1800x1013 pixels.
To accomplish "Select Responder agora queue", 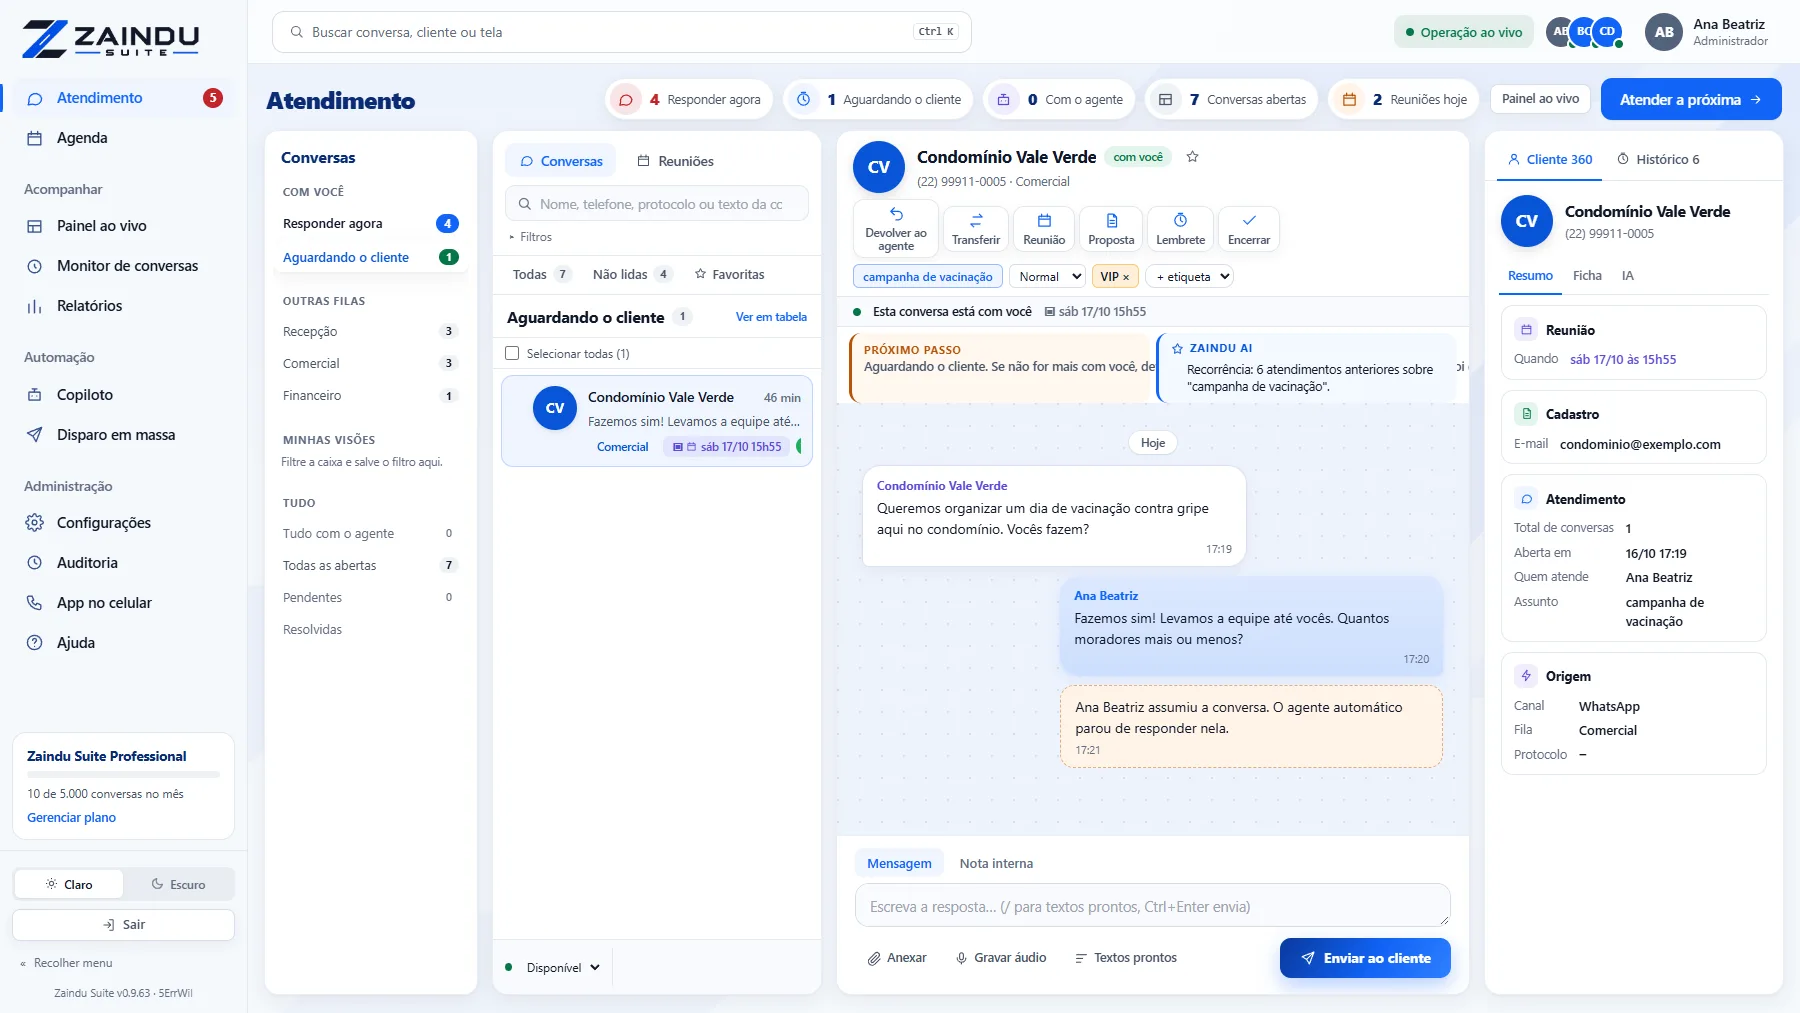I will pyautogui.click(x=369, y=224).
